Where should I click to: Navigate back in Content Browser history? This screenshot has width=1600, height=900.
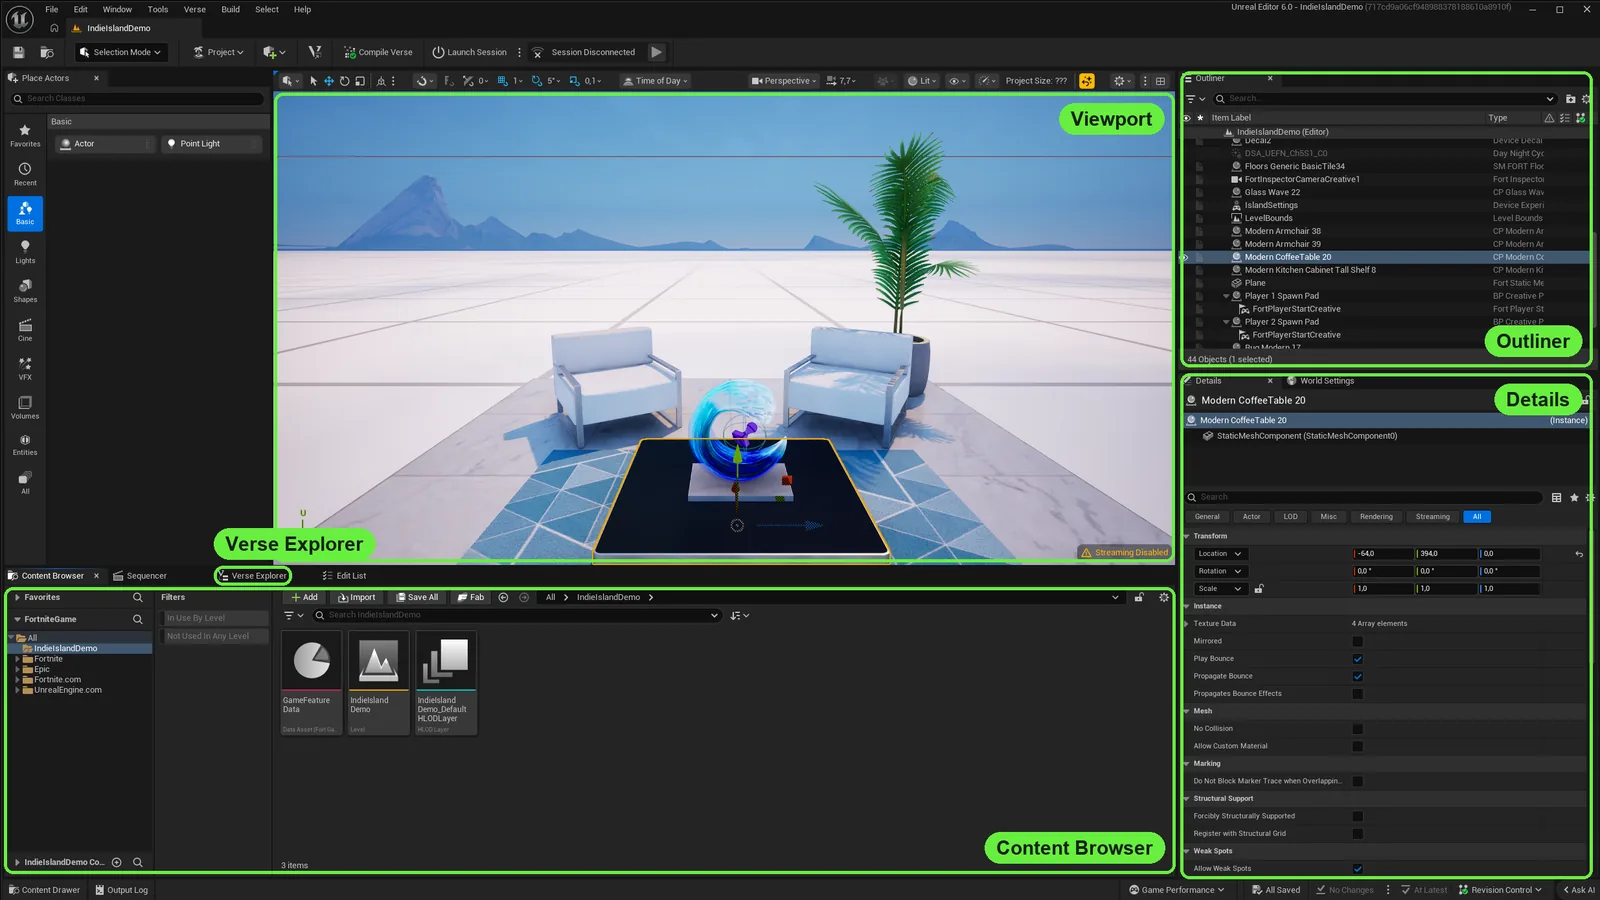click(503, 597)
